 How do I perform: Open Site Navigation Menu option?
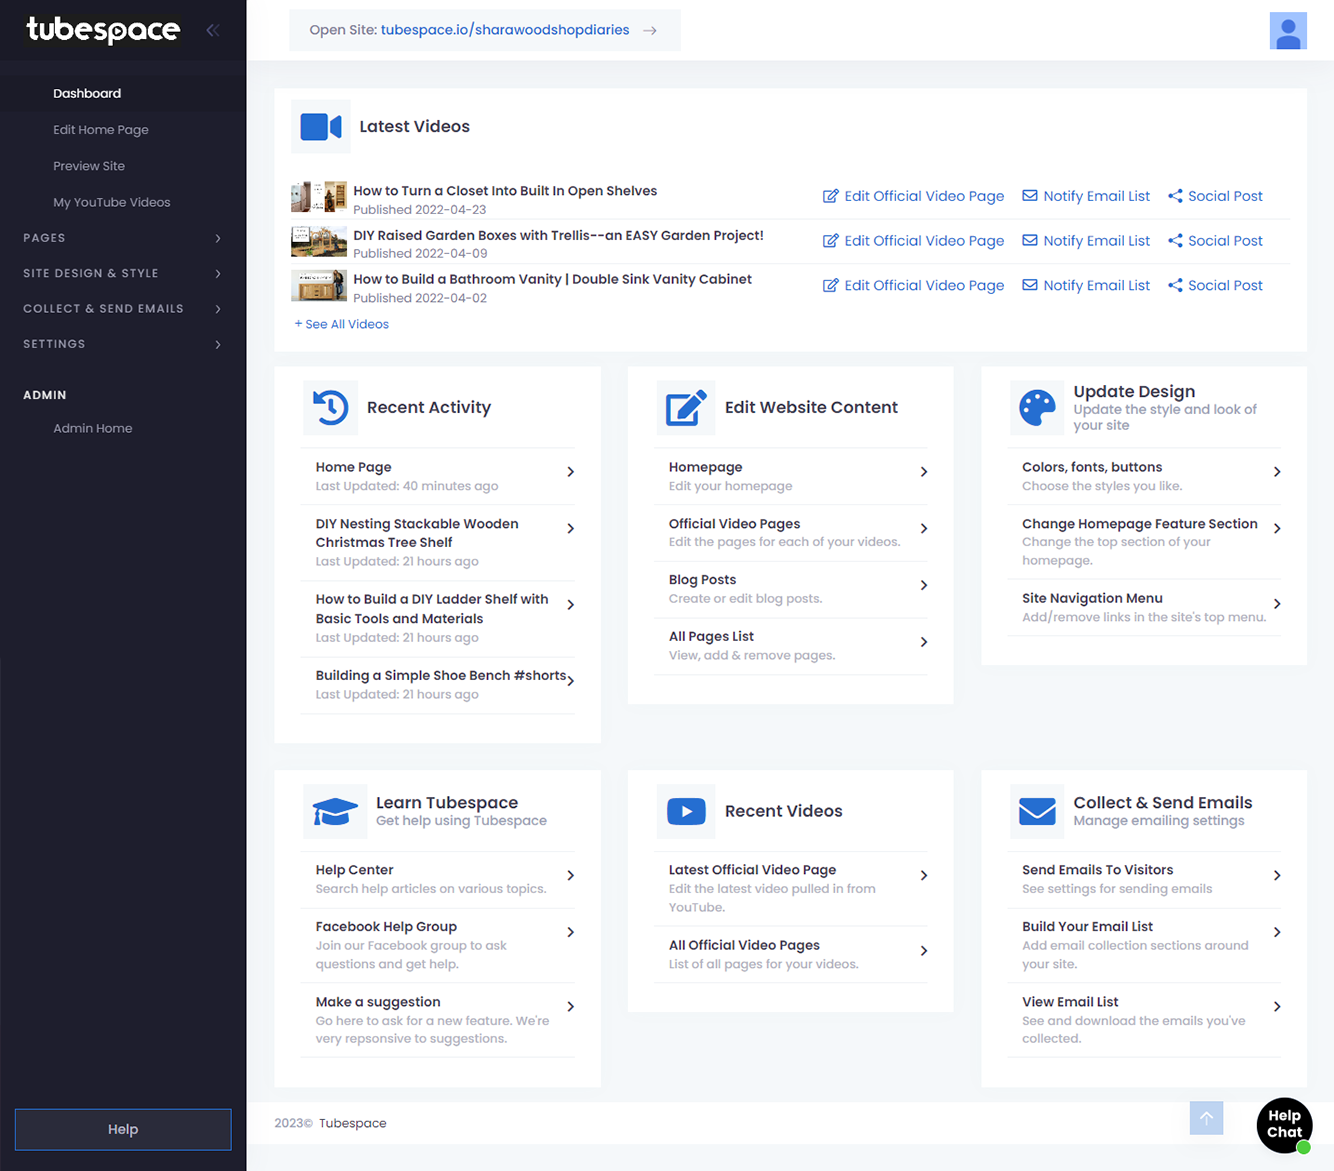1144,608
